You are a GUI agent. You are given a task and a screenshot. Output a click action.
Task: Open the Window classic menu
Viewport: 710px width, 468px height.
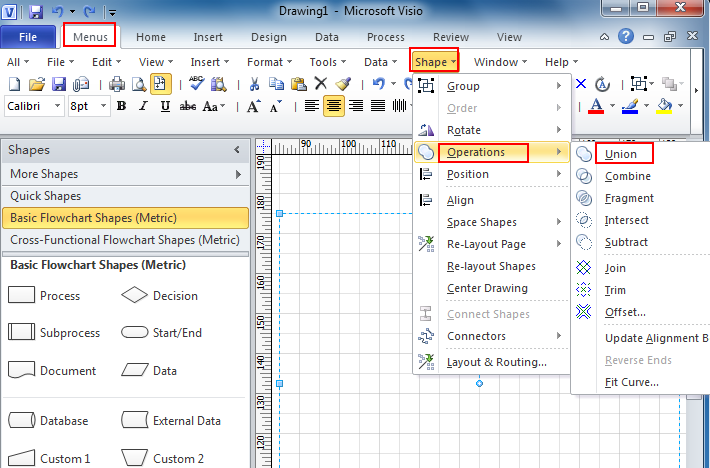(x=500, y=62)
